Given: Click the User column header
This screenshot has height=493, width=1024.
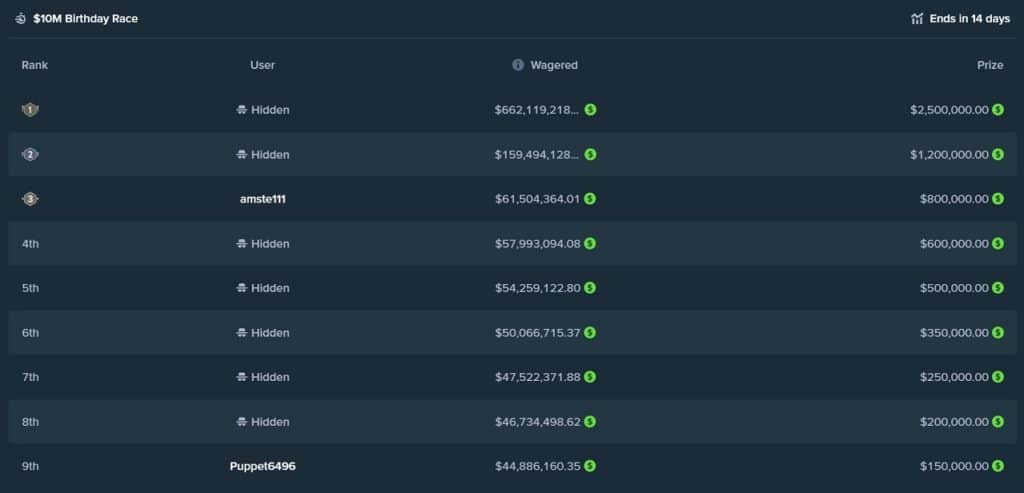Looking at the screenshot, I should pyautogui.click(x=263, y=65).
